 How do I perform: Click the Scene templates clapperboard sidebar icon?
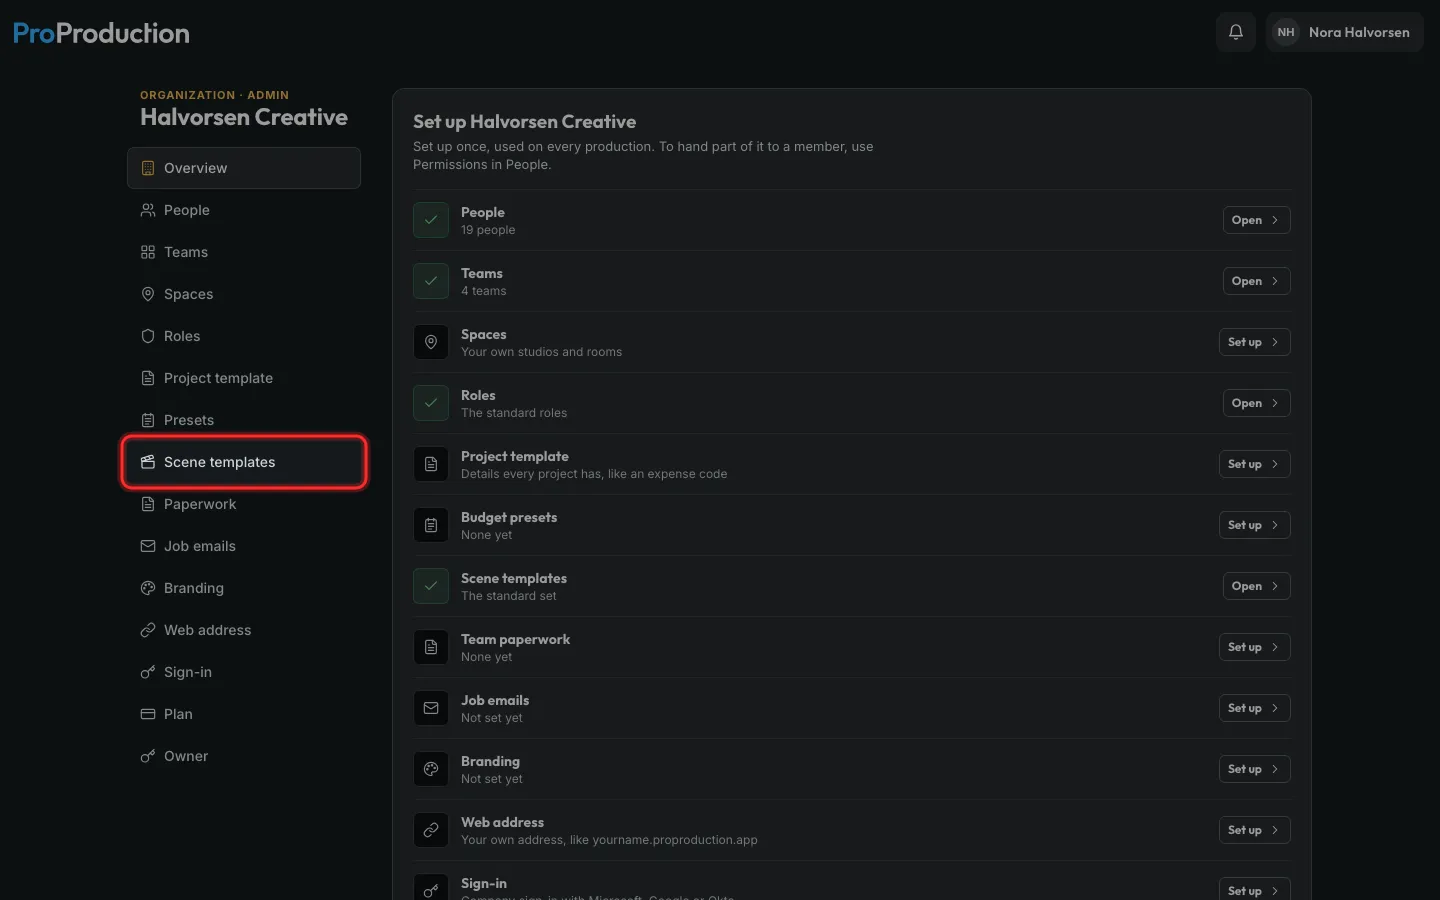tap(148, 462)
